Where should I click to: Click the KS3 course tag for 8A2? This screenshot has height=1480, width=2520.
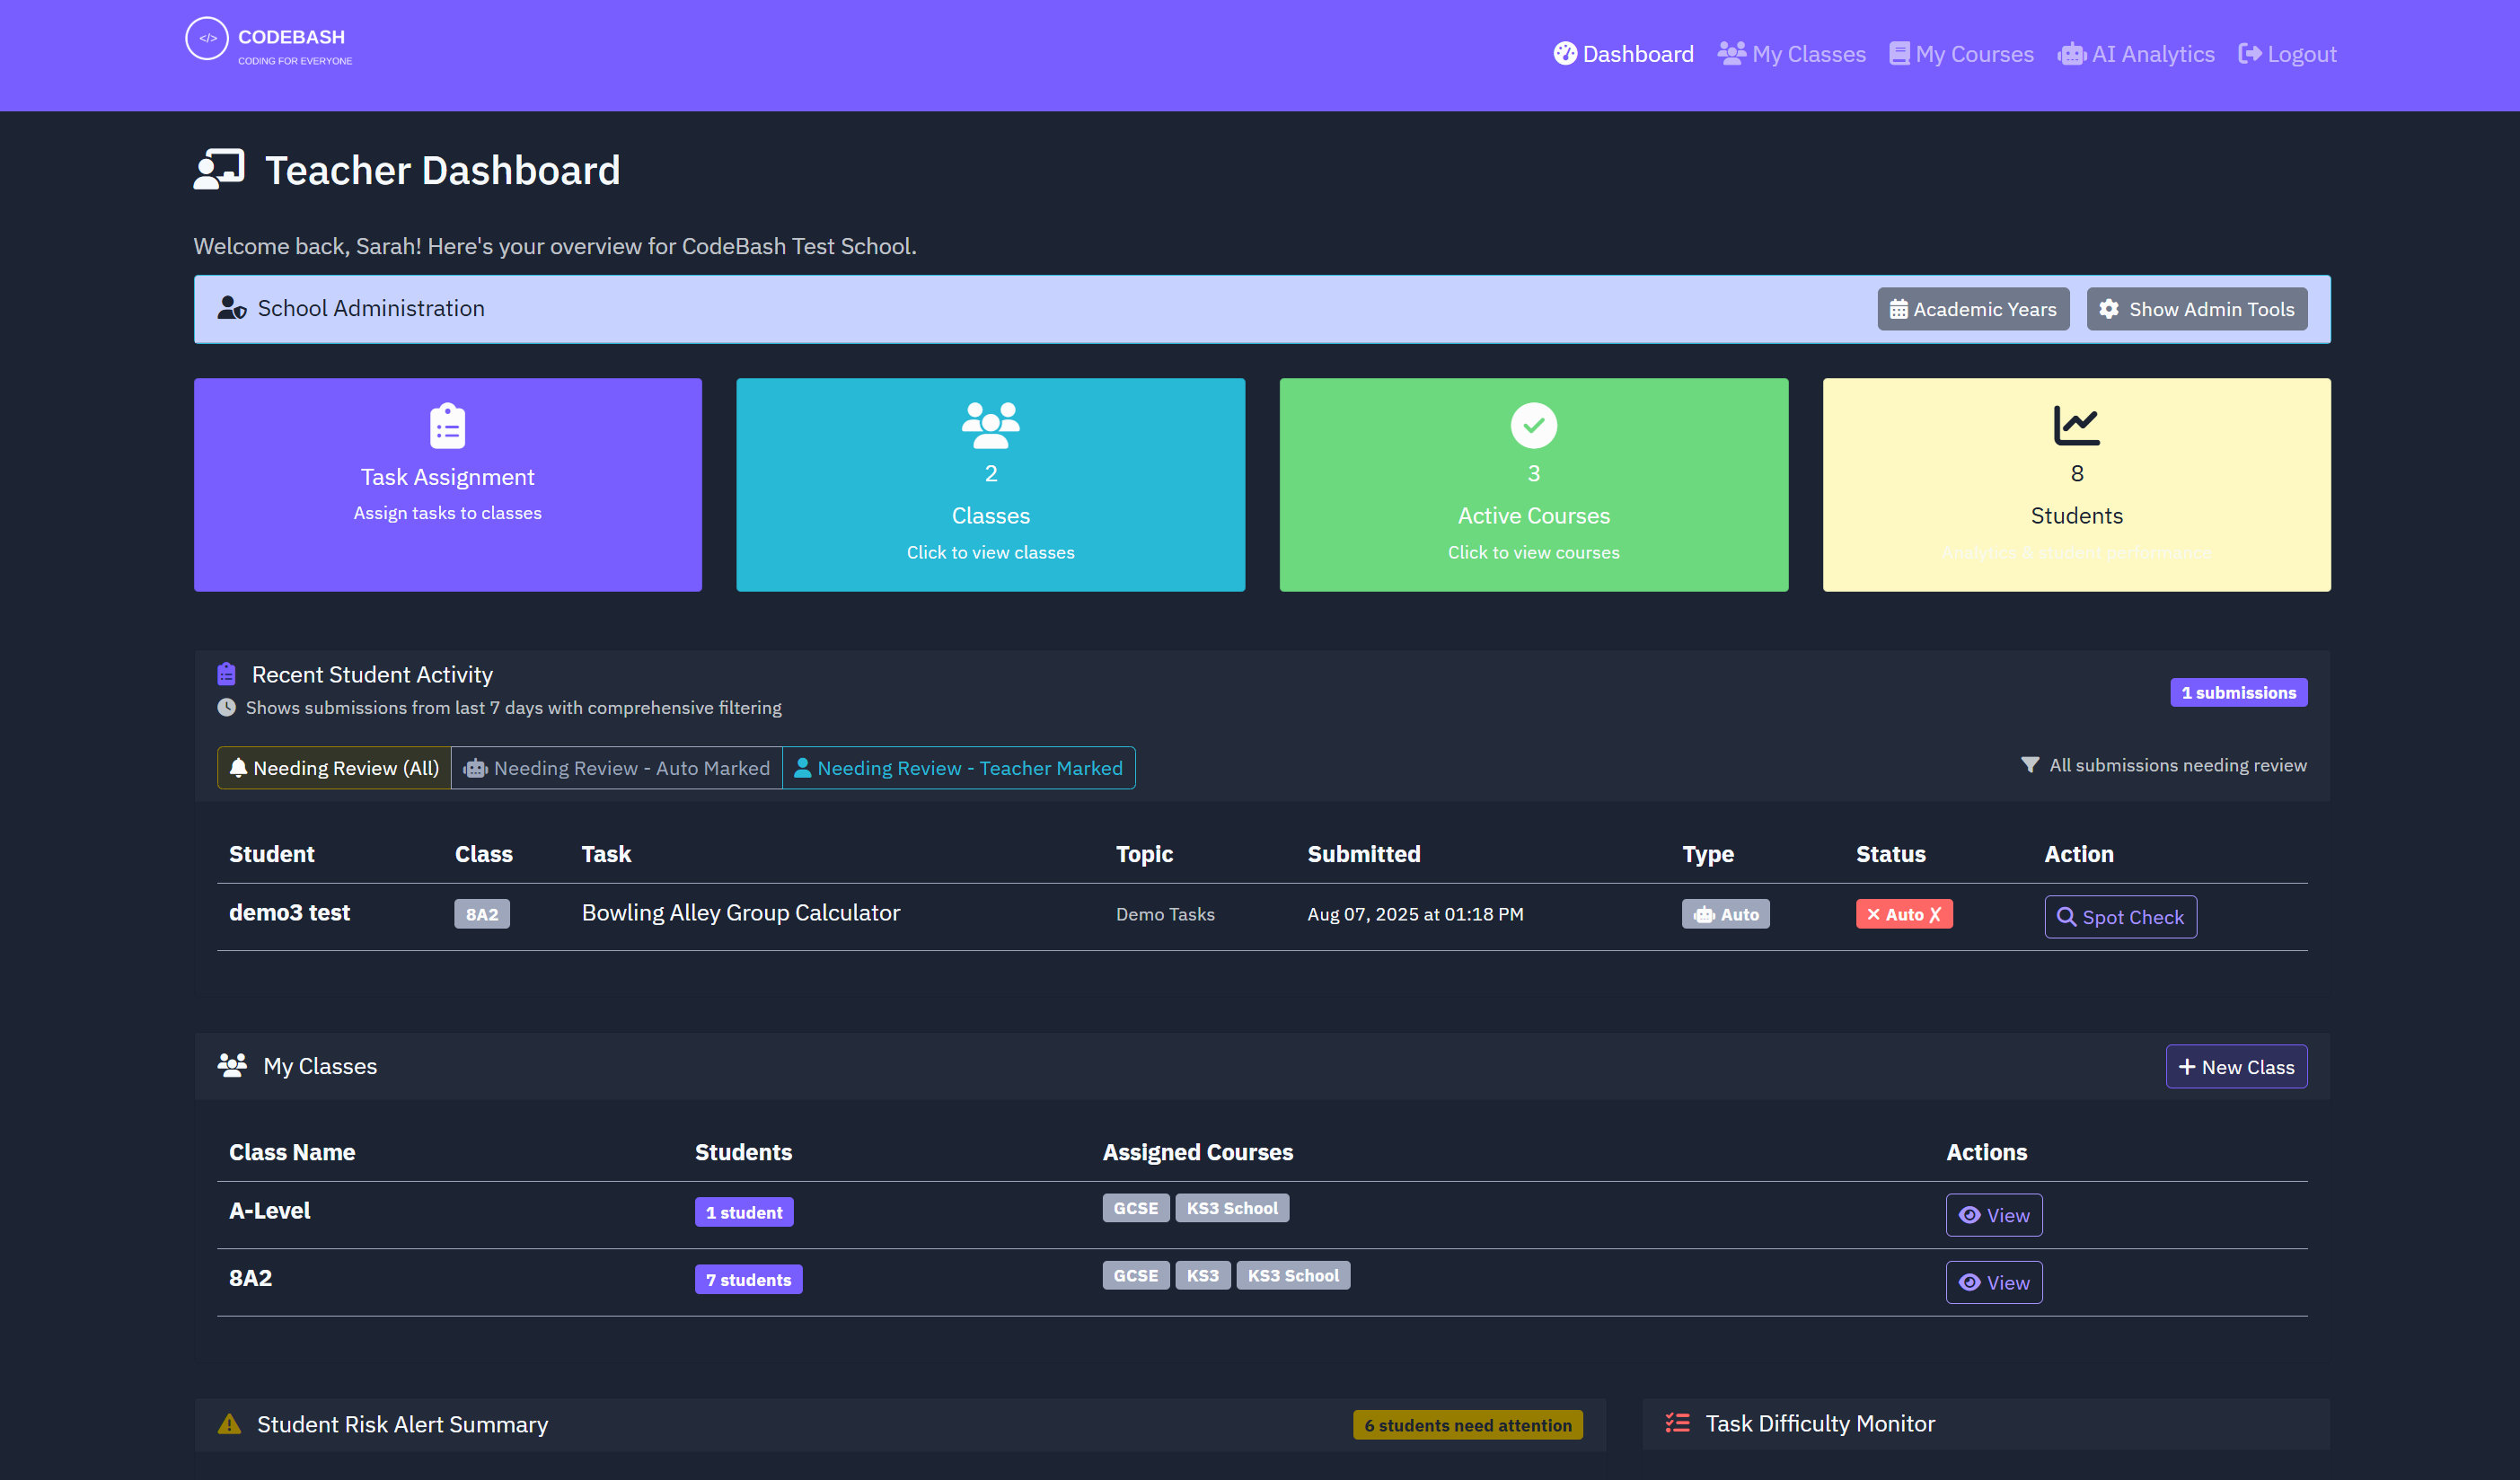tap(1203, 1276)
